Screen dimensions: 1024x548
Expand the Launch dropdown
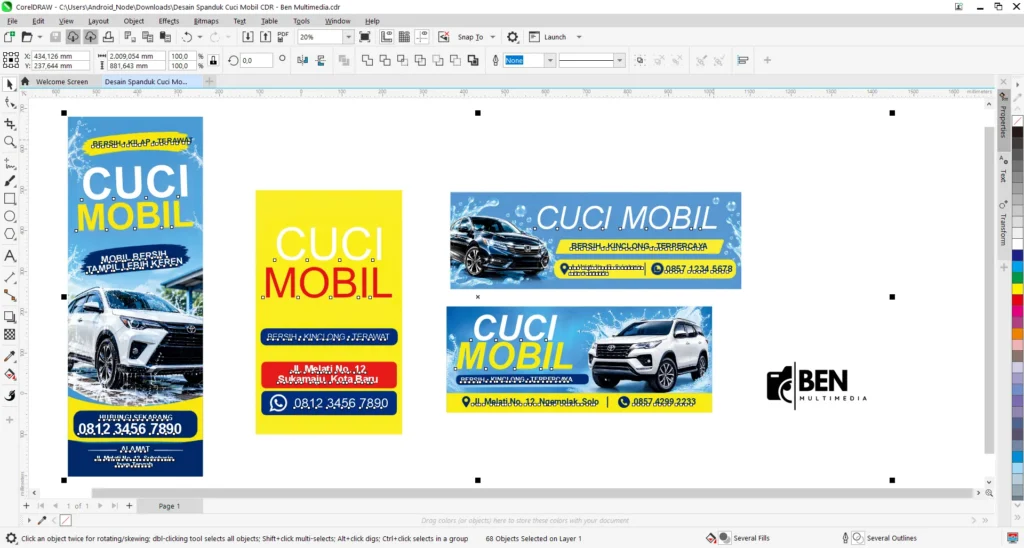coord(579,37)
